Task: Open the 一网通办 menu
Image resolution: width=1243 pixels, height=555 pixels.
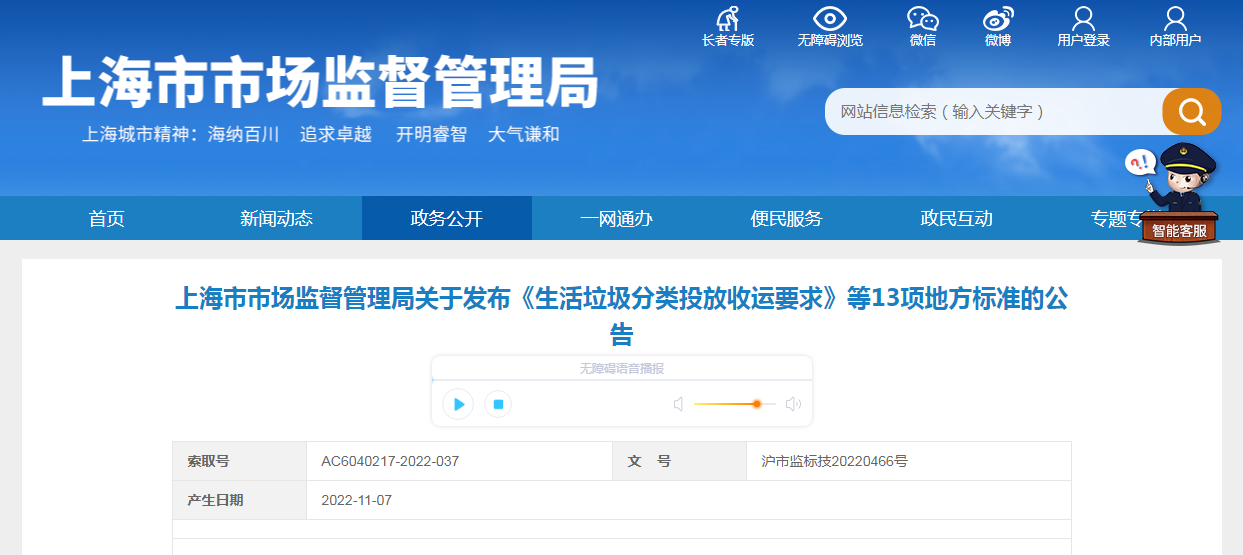Action: pyautogui.click(x=617, y=219)
